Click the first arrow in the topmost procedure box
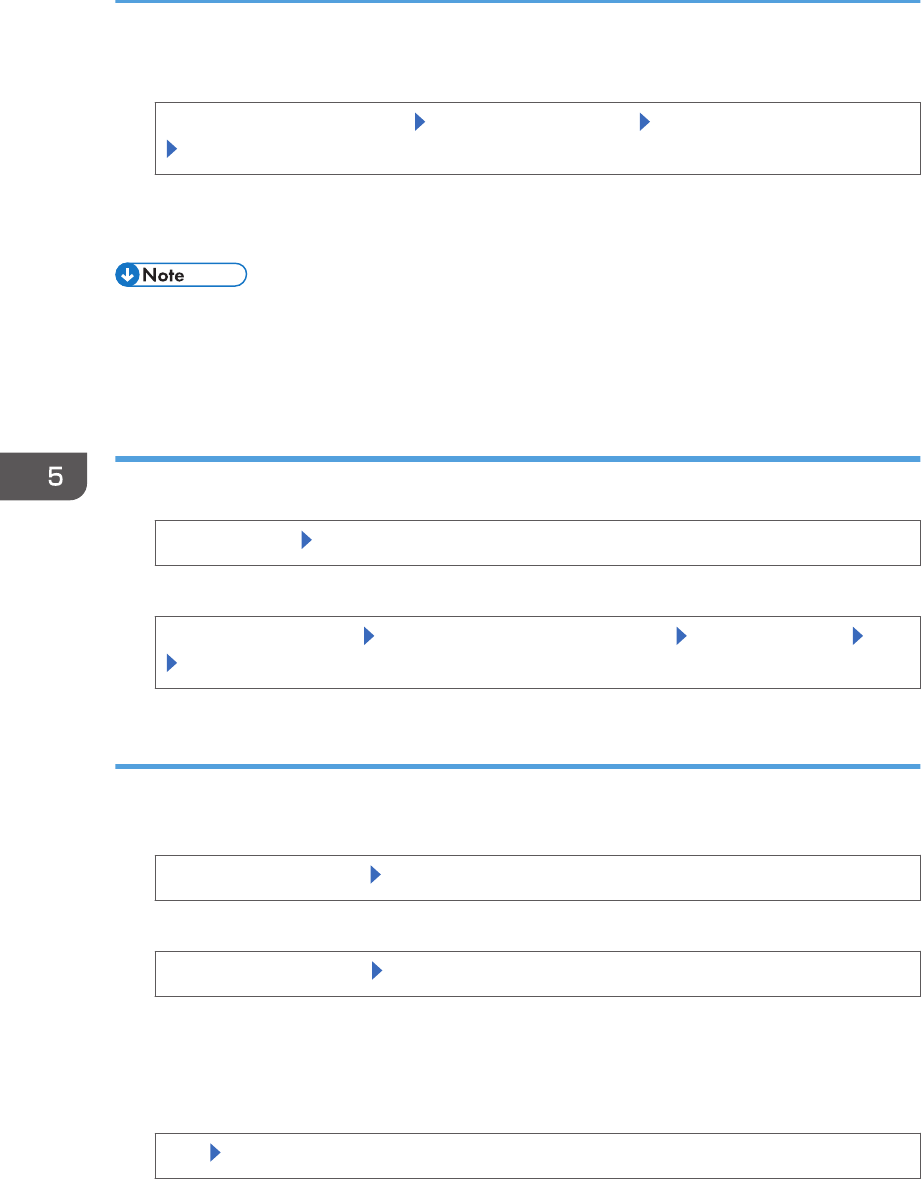Screen dimensions: 922x1179 (420, 123)
